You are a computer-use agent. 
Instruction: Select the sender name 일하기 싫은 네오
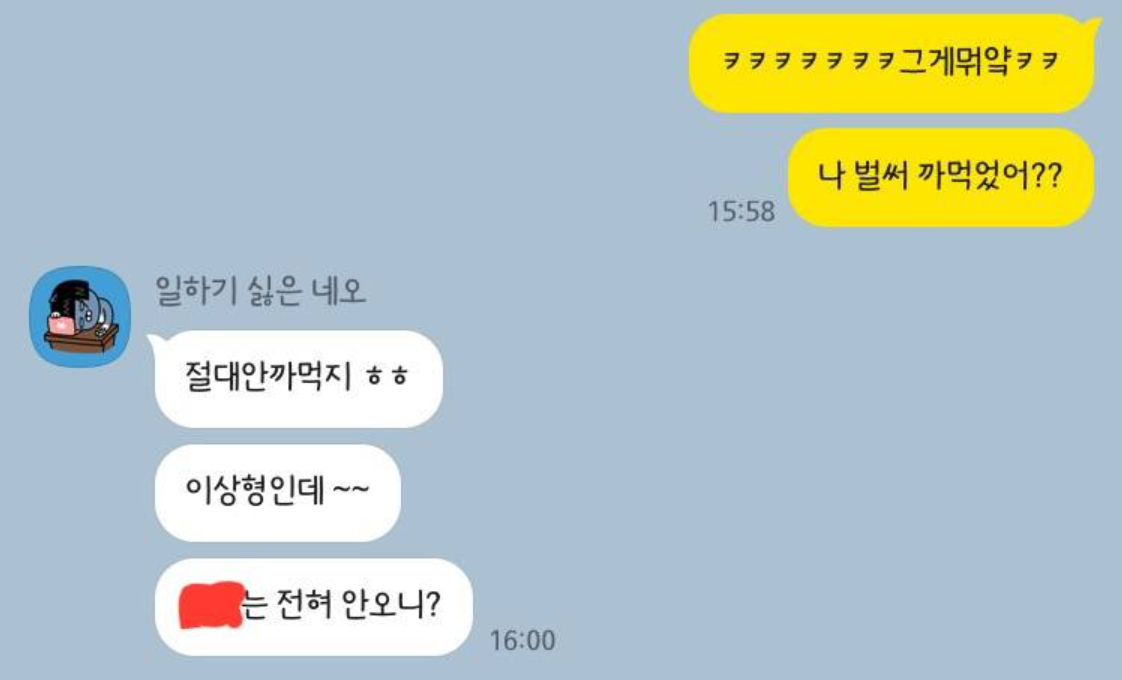[x=260, y=291]
